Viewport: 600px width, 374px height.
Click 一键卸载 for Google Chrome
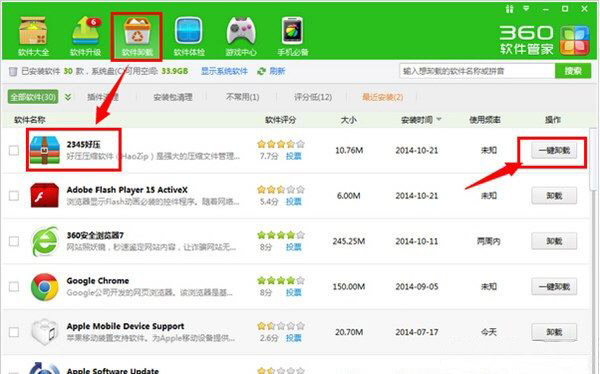point(554,286)
